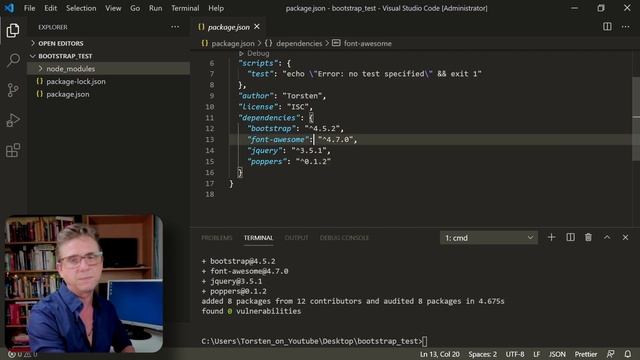Open the Terminal menu

click(185, 8)
